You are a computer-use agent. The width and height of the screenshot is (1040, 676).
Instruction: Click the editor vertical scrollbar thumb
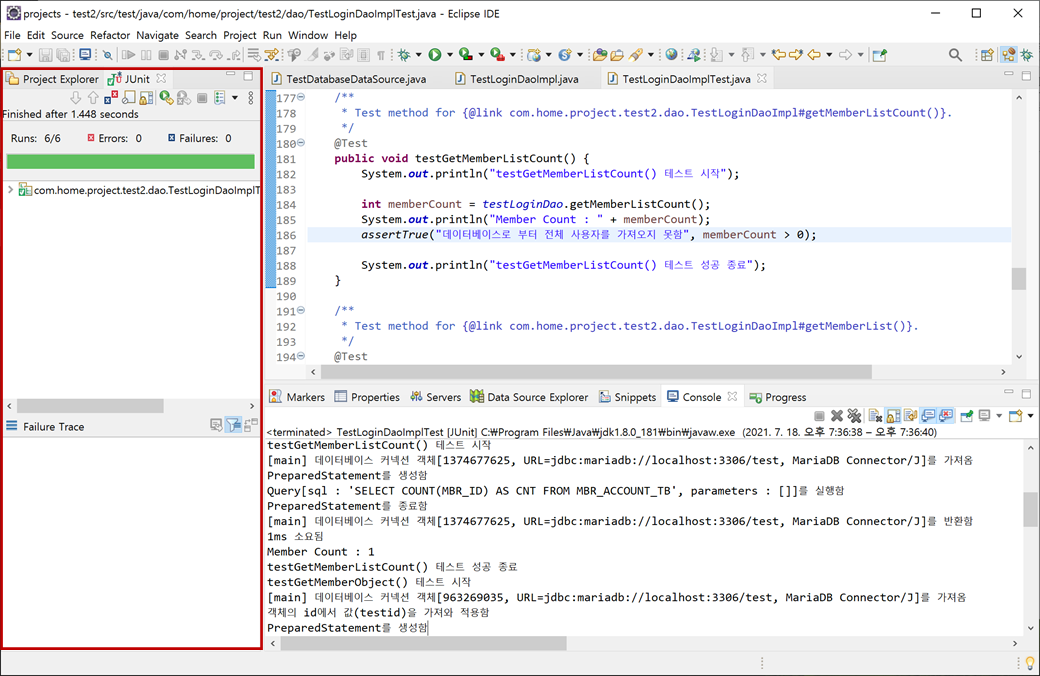(x=1019, y=279)
